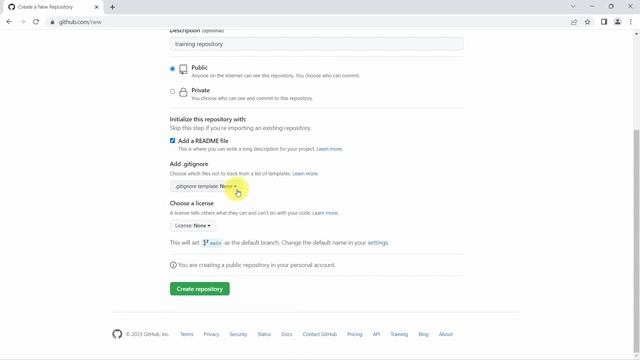Click the tab search chevron

pos(573,7)
